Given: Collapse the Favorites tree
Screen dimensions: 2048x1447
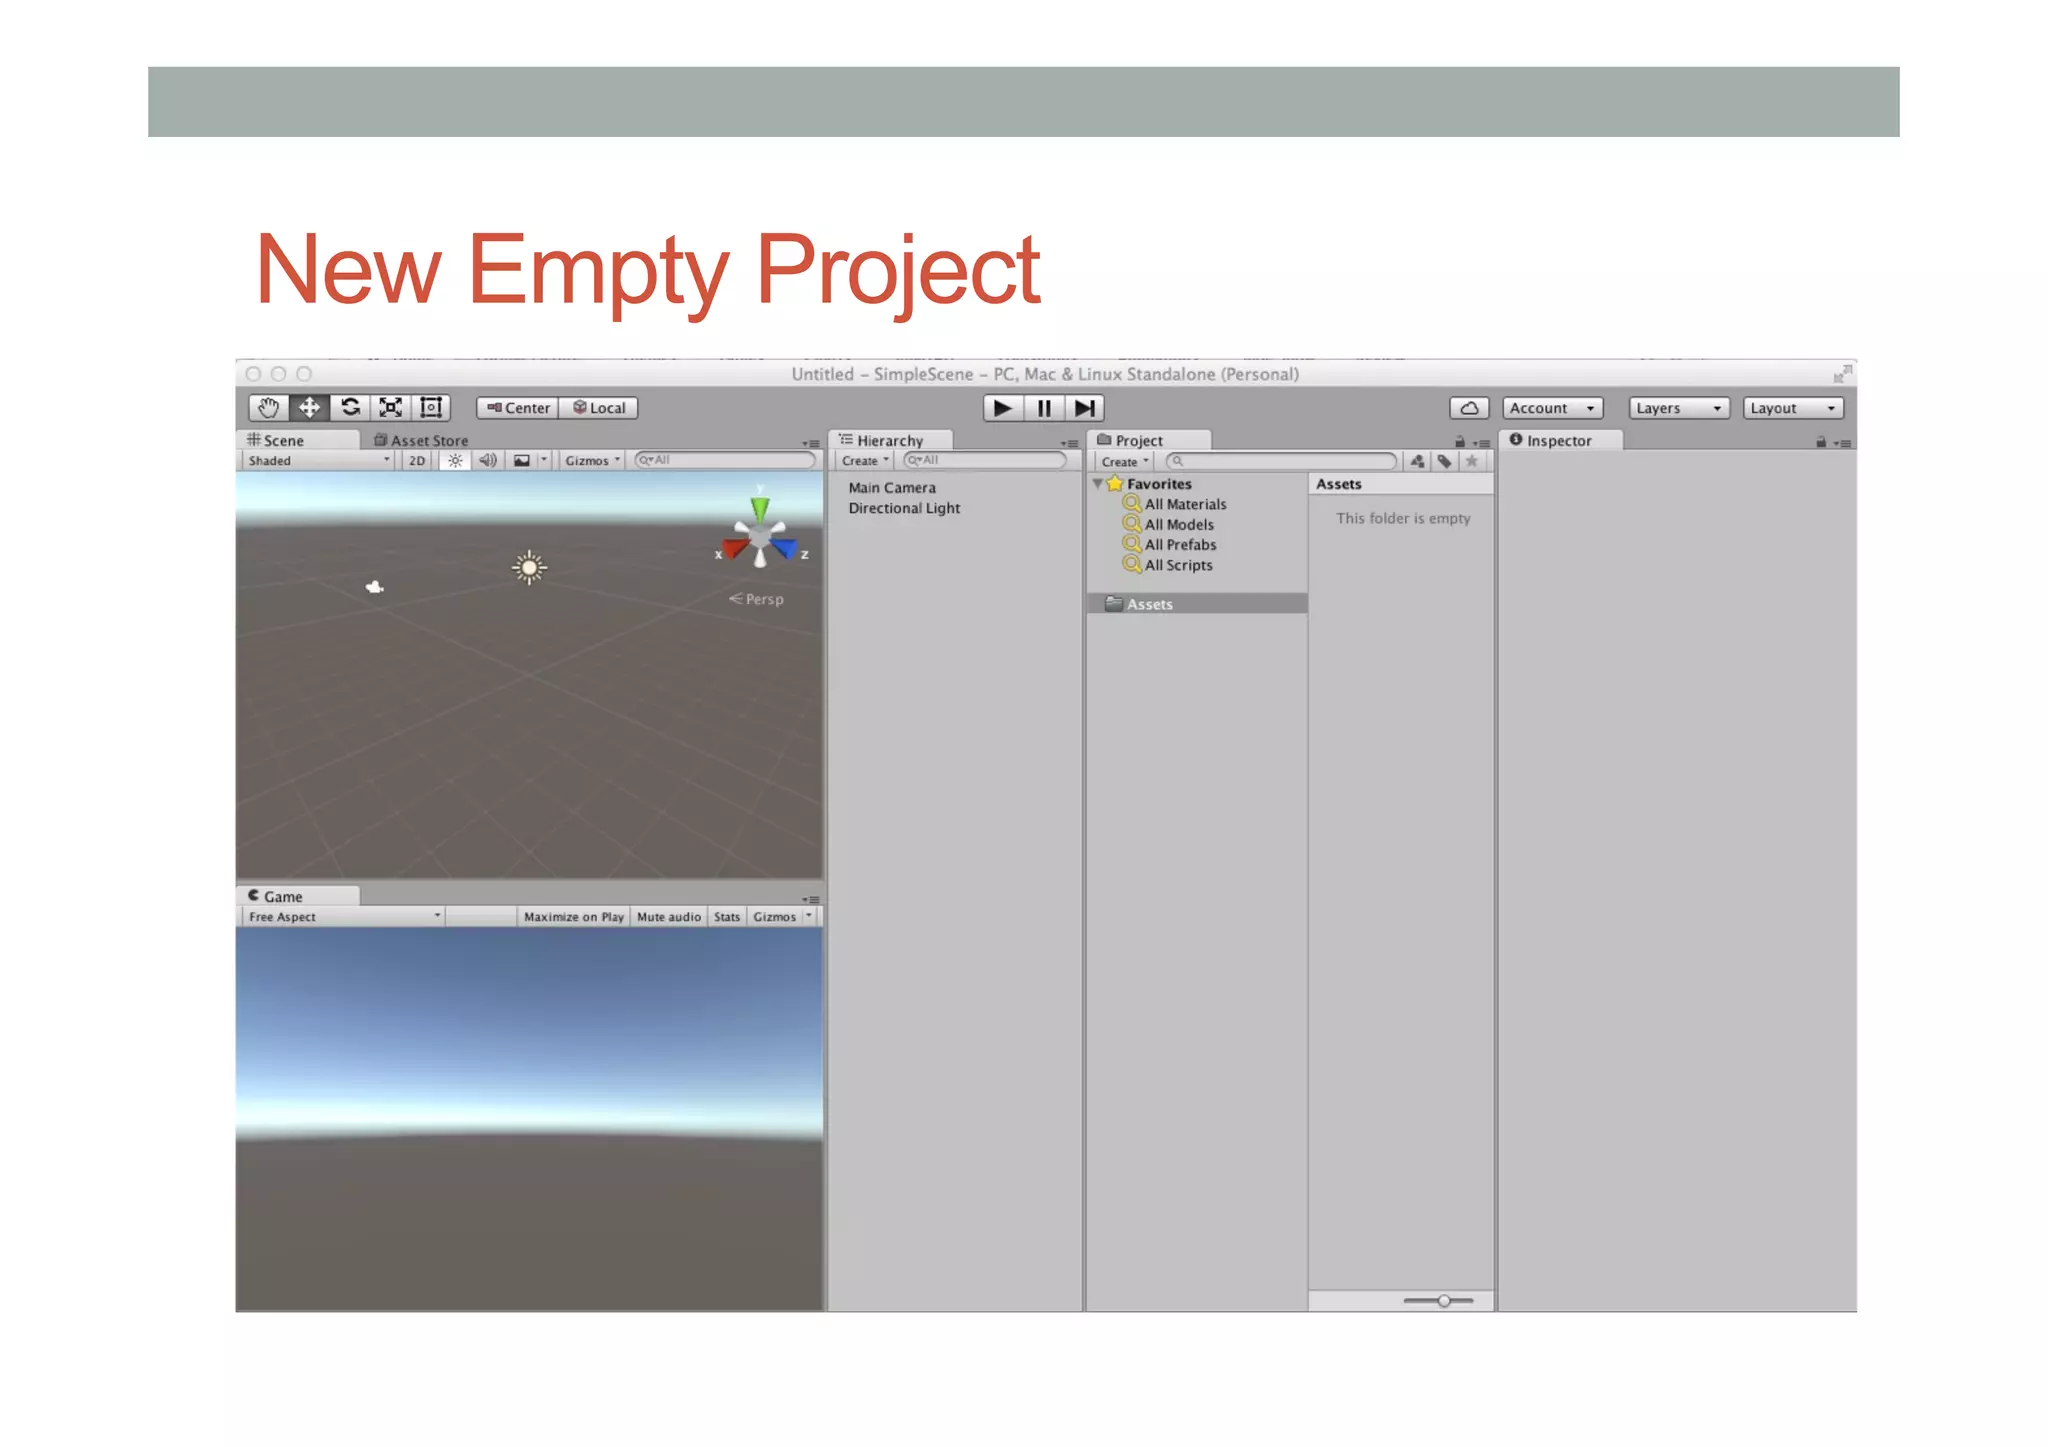Looking at the screenshot, I should [x=1097, y=484].
